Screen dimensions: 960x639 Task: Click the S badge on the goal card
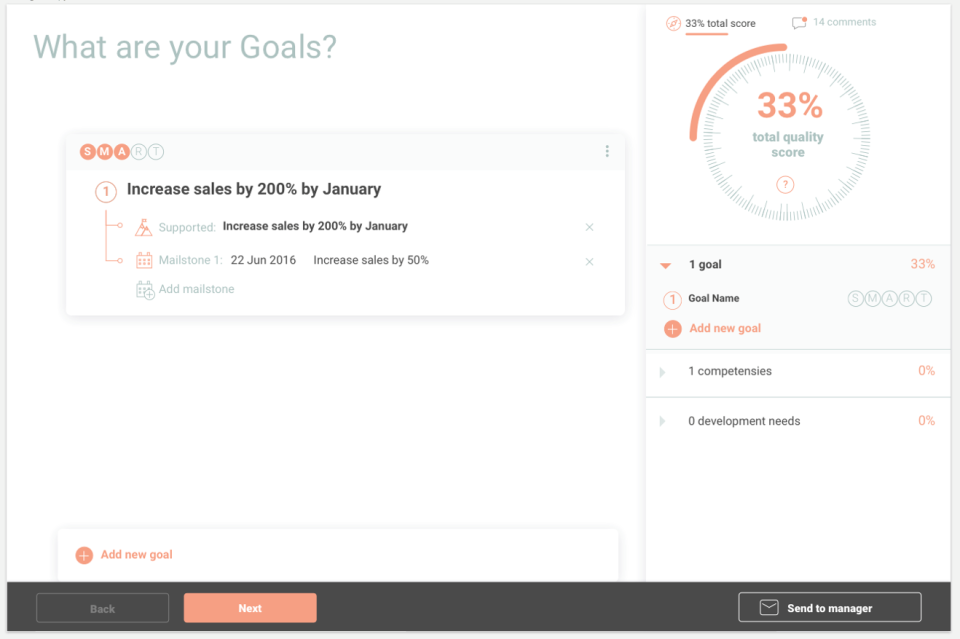click(x=88, y=151)
